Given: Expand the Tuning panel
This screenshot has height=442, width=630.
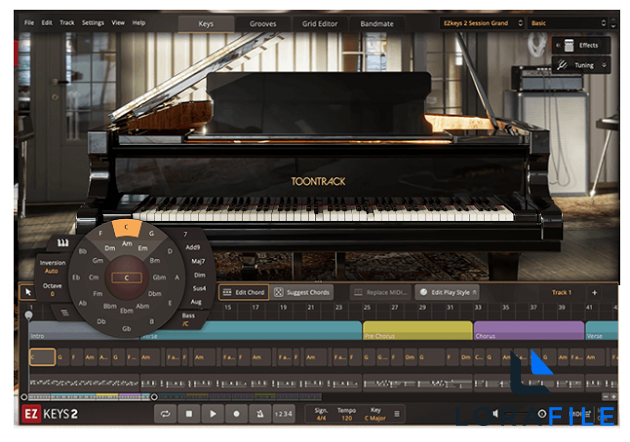Looking at the screenshot, I should pyautogui.click(x=581, y=65).
